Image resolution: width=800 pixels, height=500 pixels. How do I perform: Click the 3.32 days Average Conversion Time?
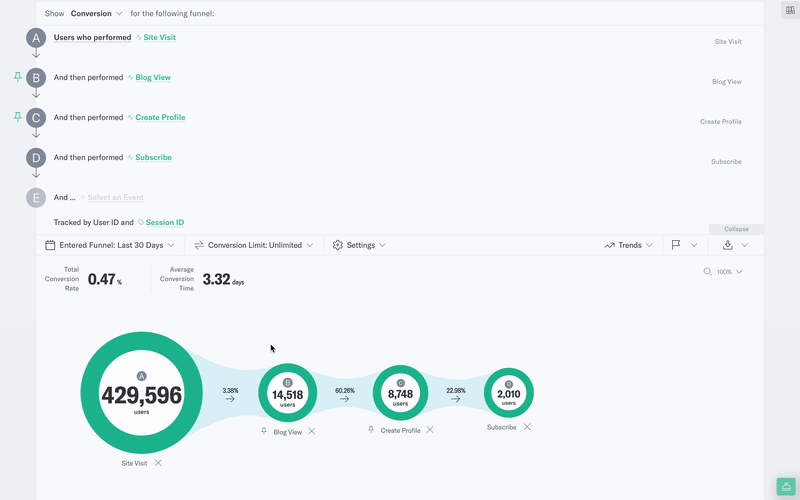click(x=223, y=279)
